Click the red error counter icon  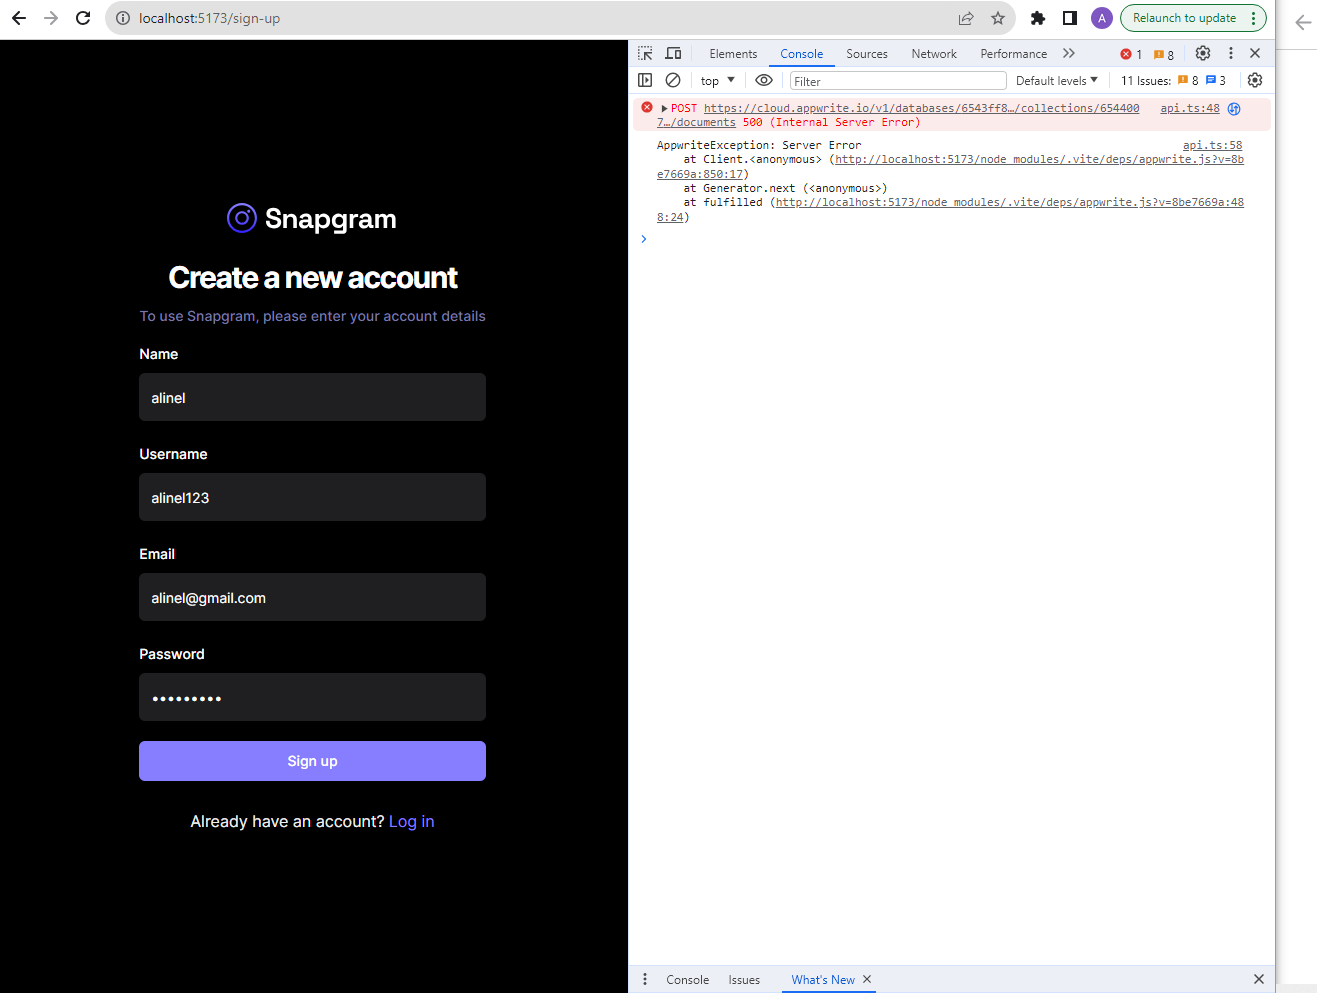tap(1127, 53)
